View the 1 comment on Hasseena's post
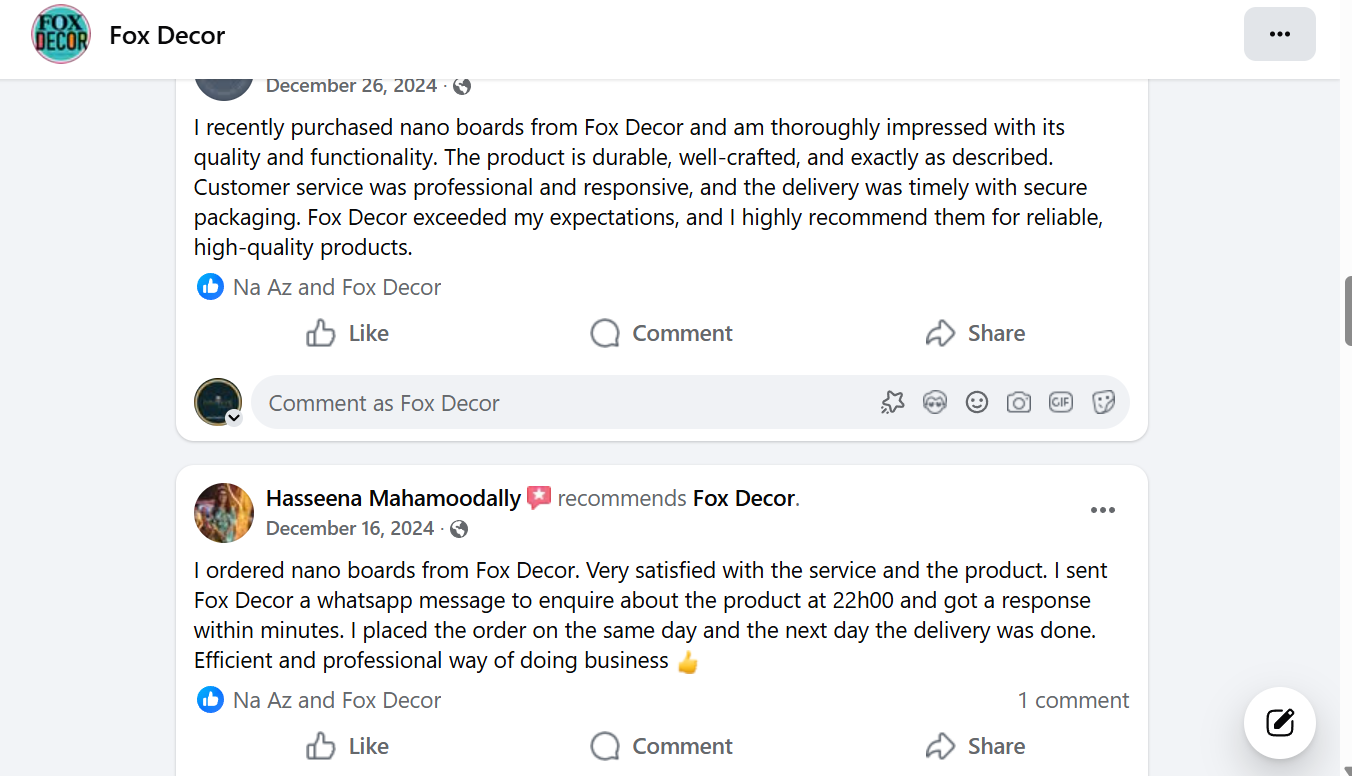Viewport: 1352px width, 776px height. coord(1073,700)
